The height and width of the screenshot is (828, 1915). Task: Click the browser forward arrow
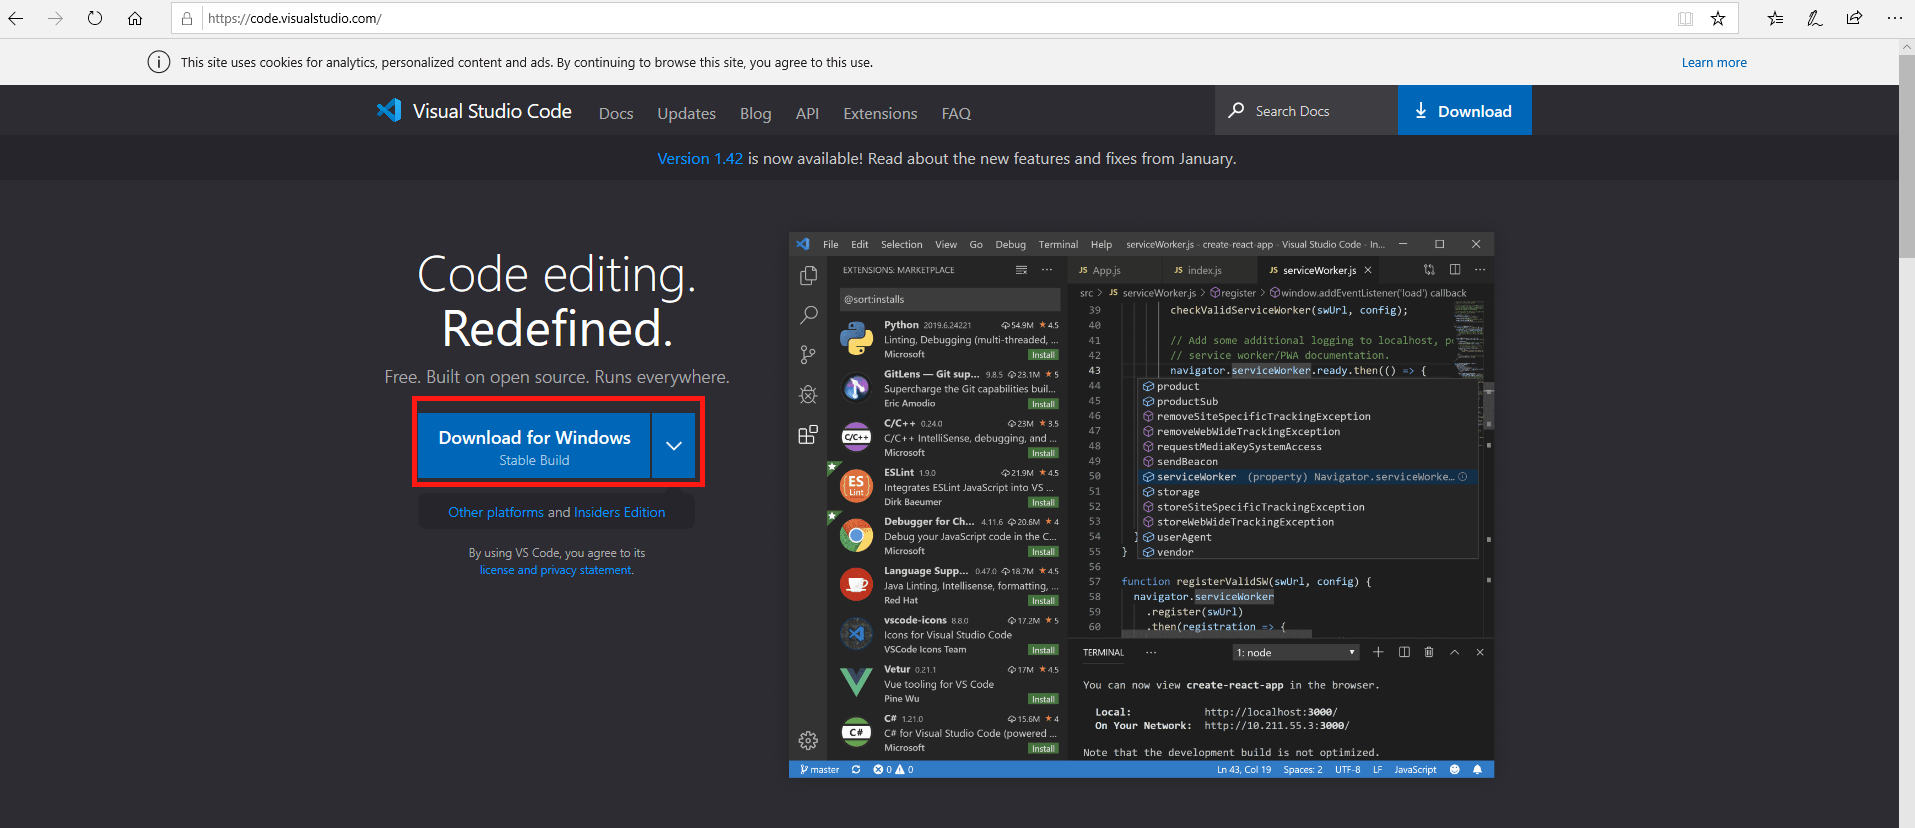click(x=55, y=18)
